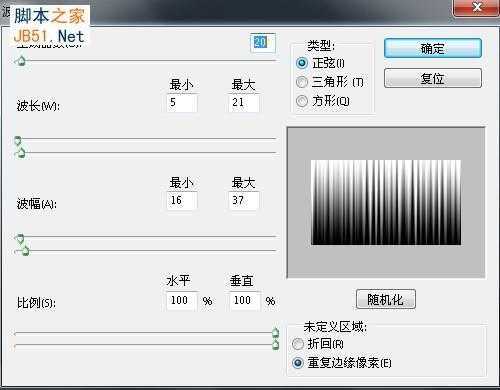Click the 比例(S) scale label
The image size is (500, 390).
click(x=36, y=303)
